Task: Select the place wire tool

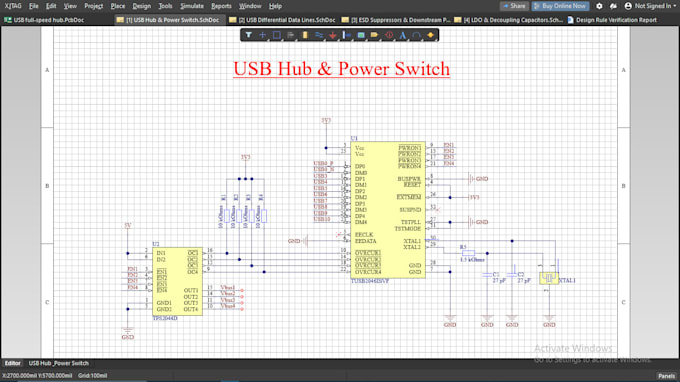Action: pos(319,35)
